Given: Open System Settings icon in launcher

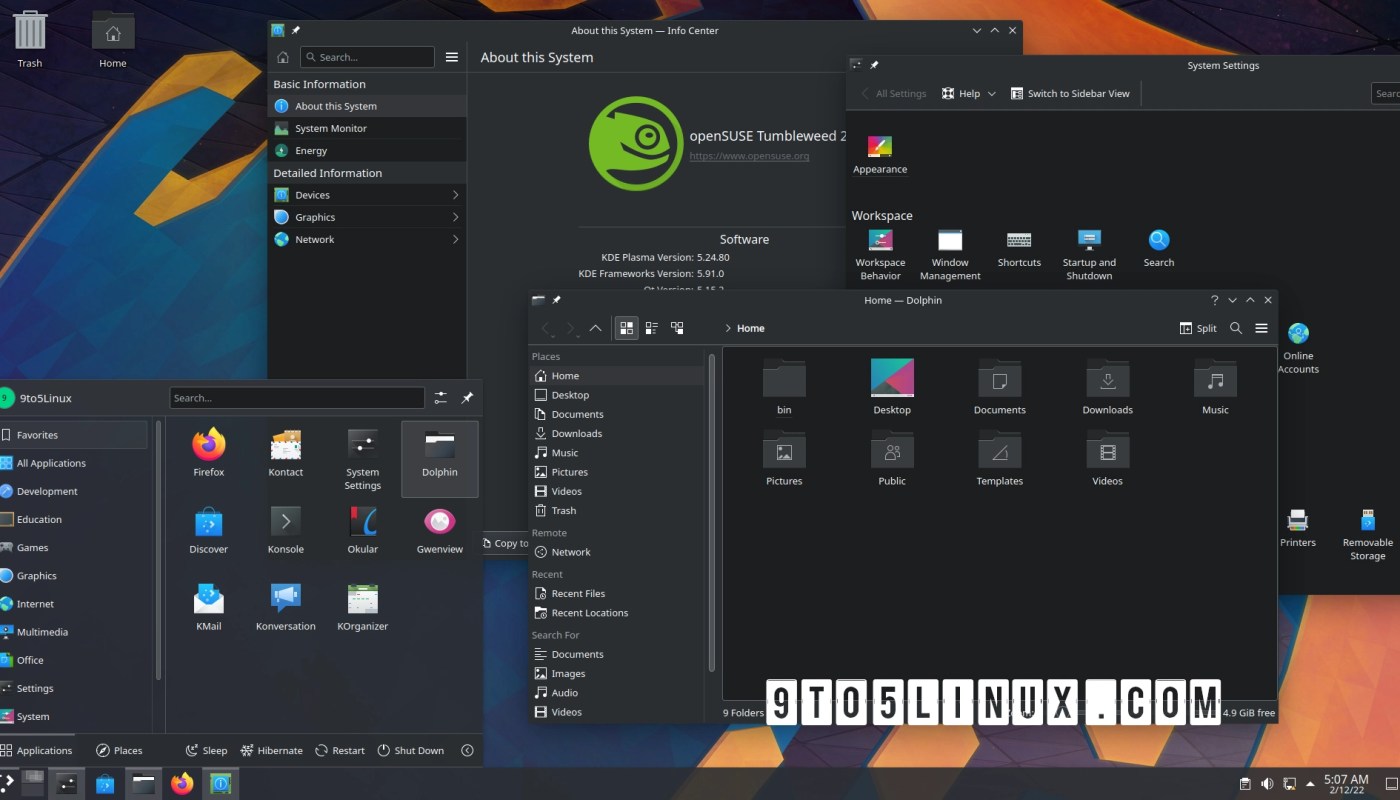Looking at the screenshot, I should (x=362, y=459).
